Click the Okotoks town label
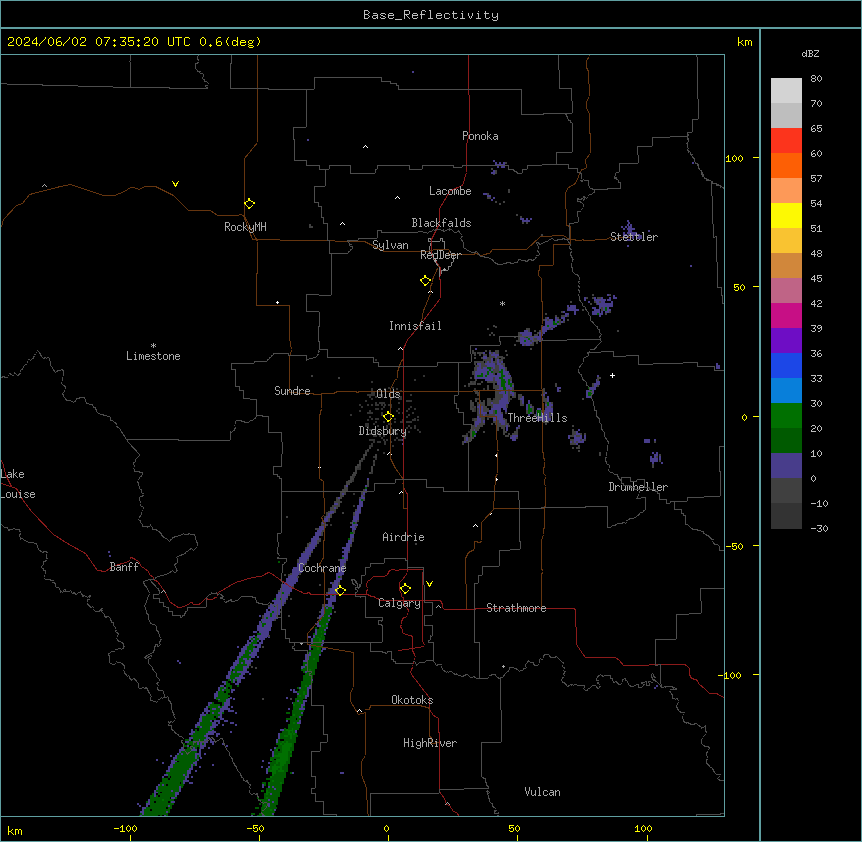 tap(412, 700)
